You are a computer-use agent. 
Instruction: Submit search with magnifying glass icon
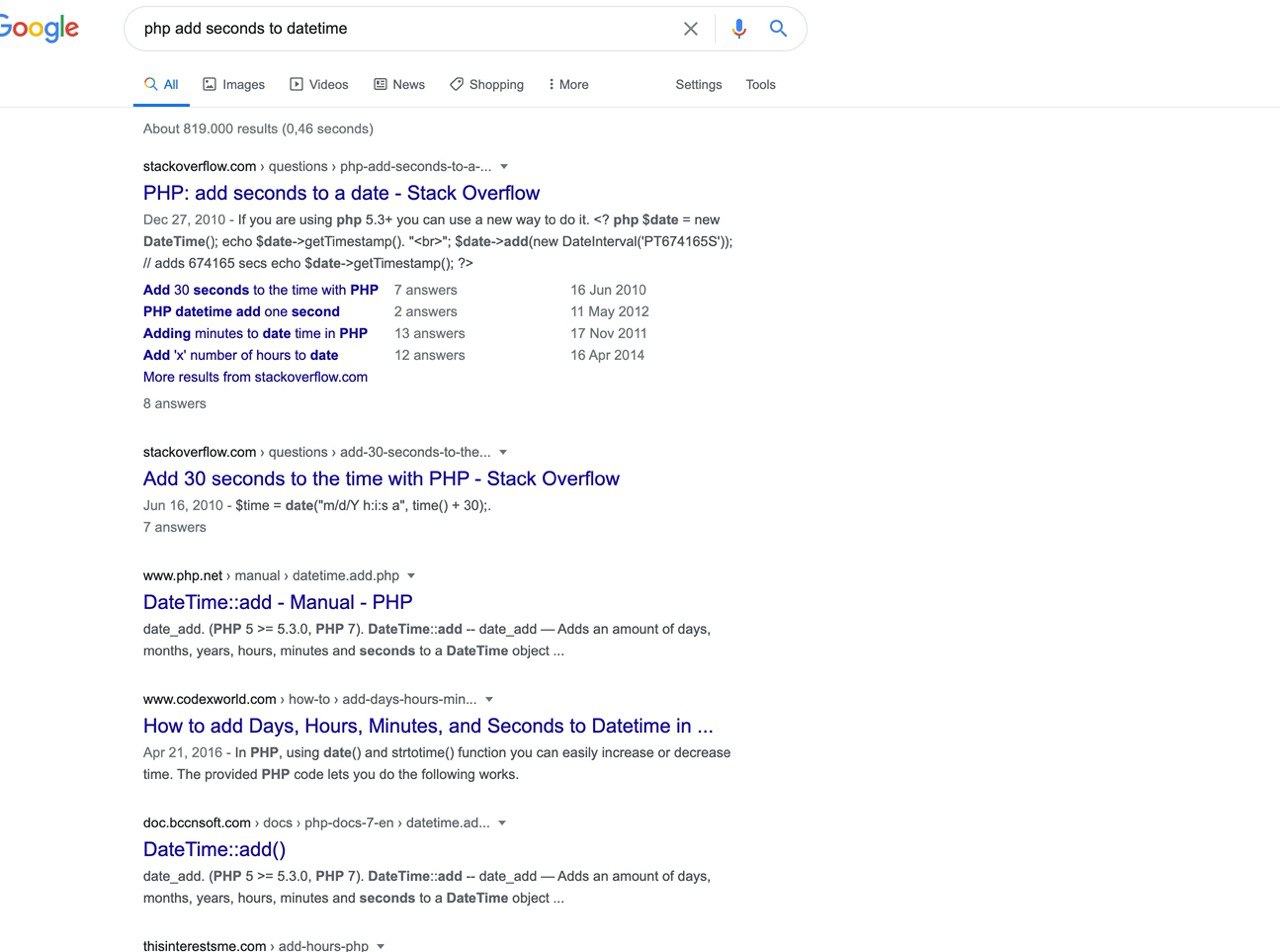pyautogui.click(x=778, y=29)
